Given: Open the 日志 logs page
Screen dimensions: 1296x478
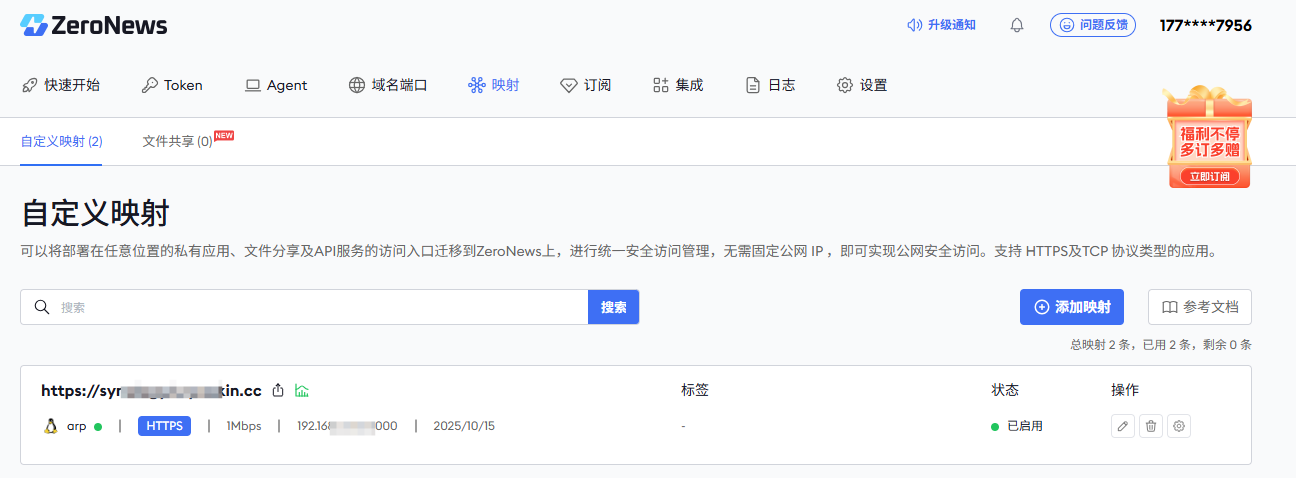Looking at the screenshot, I should coord(770,85).
